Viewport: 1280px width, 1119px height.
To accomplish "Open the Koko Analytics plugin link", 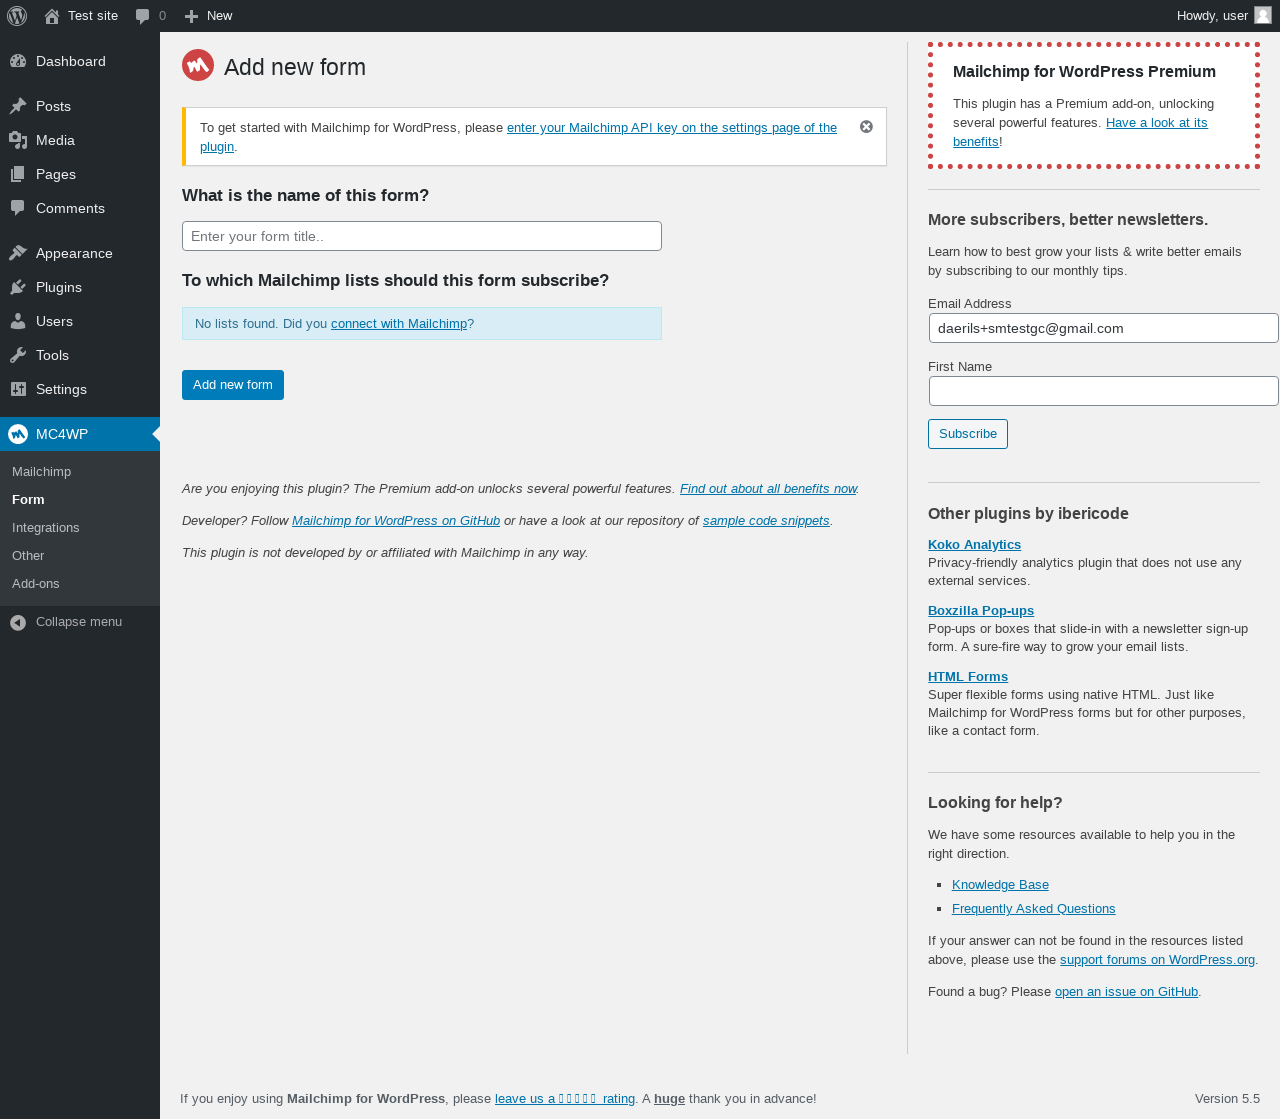I will pyautogui.click(x=974, y=545).
